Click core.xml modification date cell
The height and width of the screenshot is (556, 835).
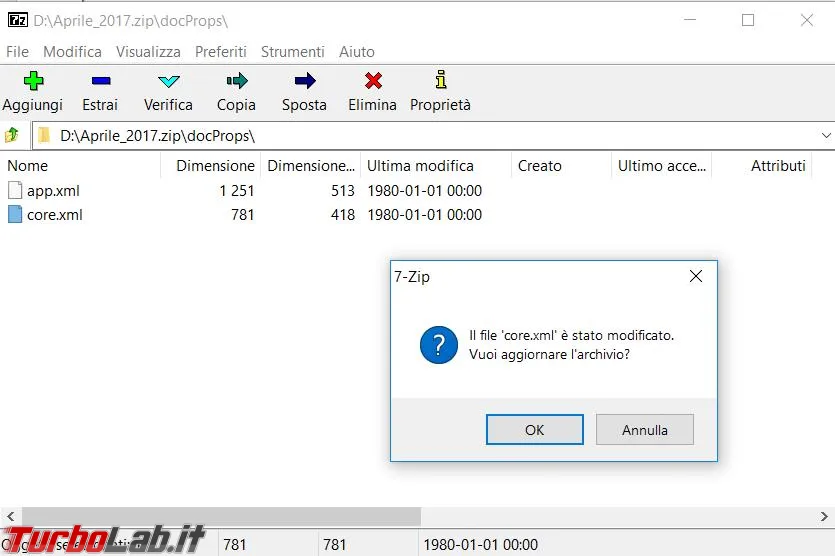424,215
